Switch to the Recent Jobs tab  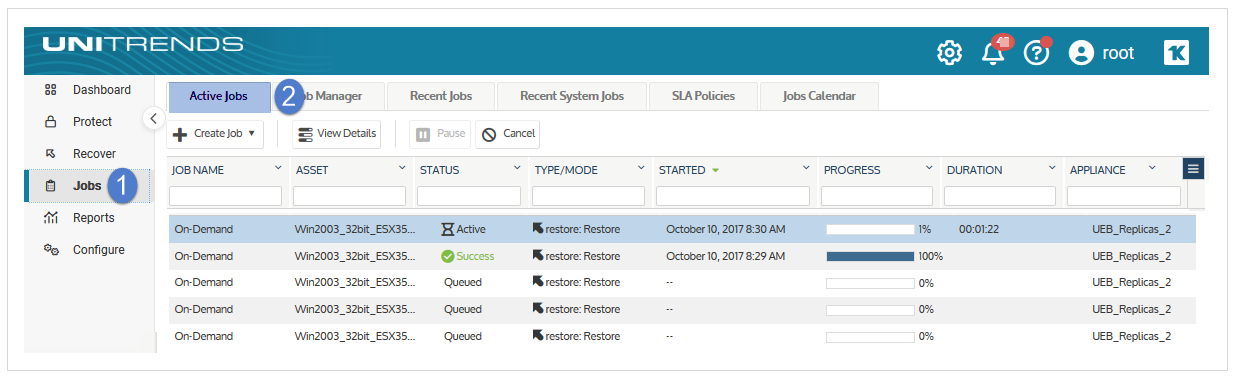tap(441, 96)
